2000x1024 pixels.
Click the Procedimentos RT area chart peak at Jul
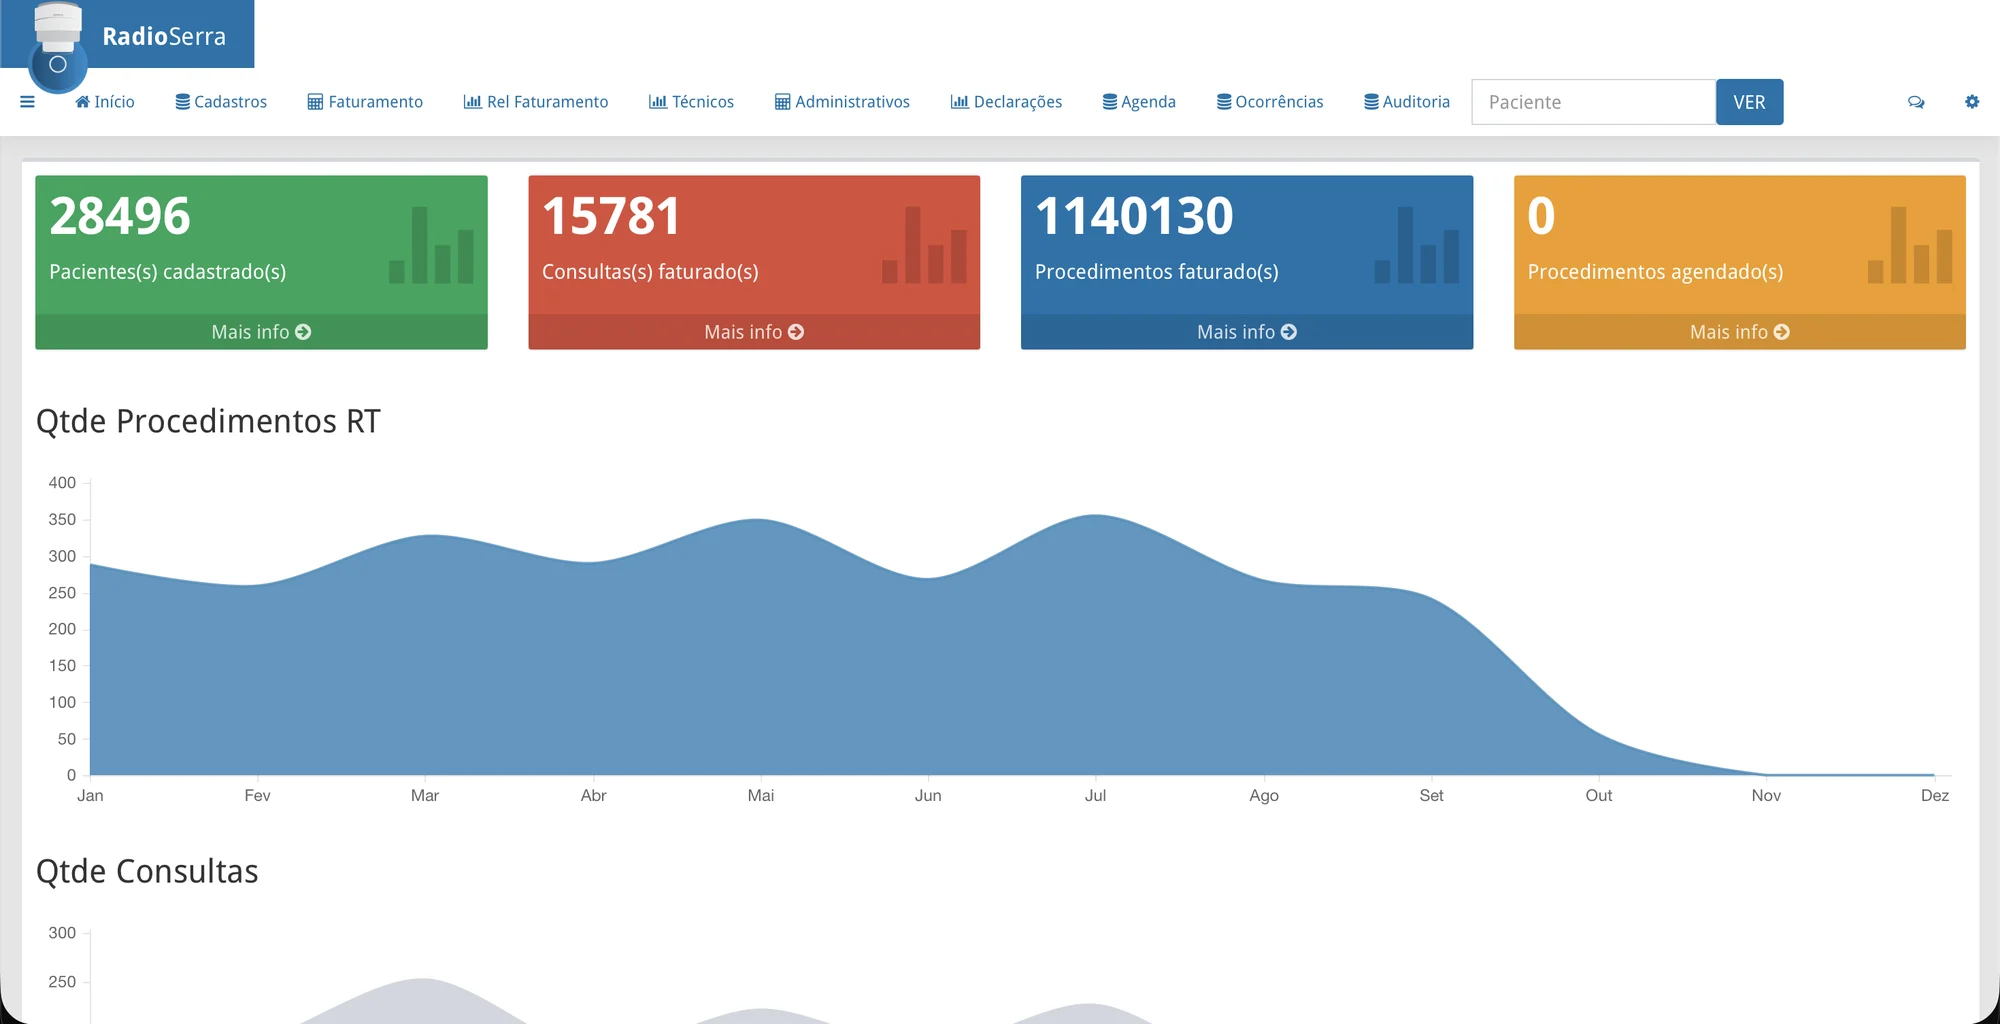[1096, 516]
